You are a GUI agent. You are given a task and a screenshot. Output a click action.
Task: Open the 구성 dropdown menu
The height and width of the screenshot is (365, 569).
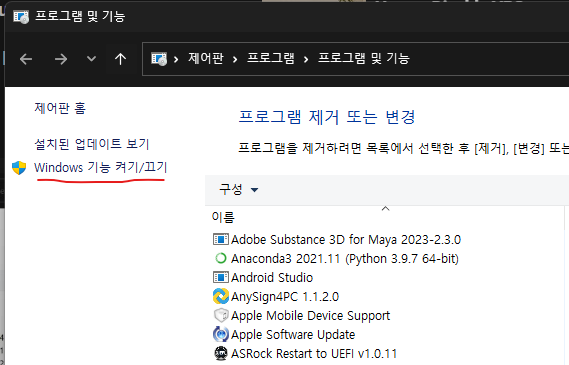tap(238, 189)
